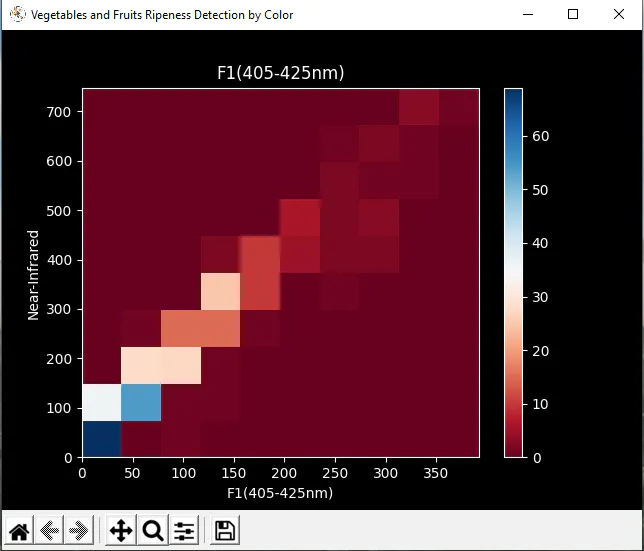Close the Ripeness Detection window
Viewport: 644px width, 551px height.
(619, 14)
